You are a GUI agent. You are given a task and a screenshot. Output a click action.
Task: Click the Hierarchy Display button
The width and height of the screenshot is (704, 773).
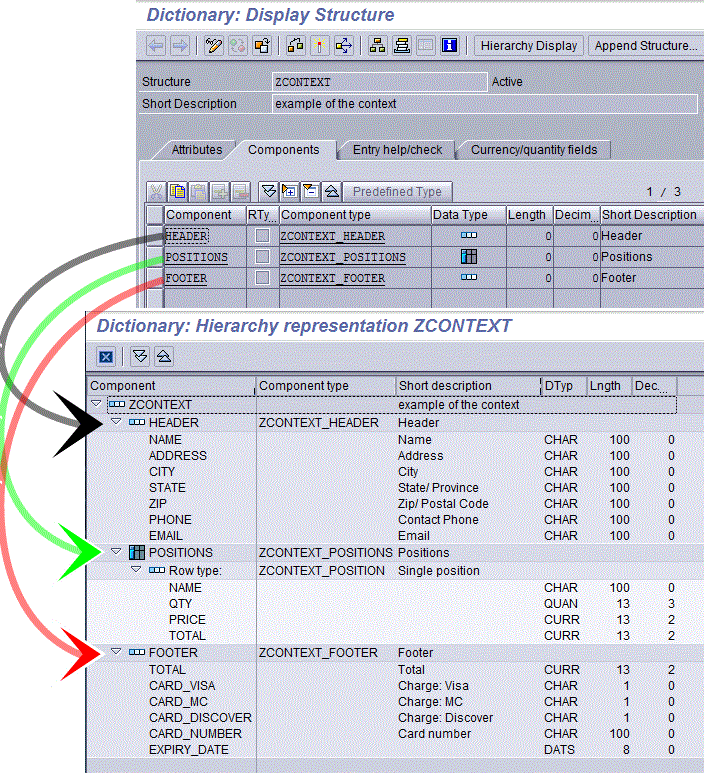pyautogui.click(x=528, y=46)
